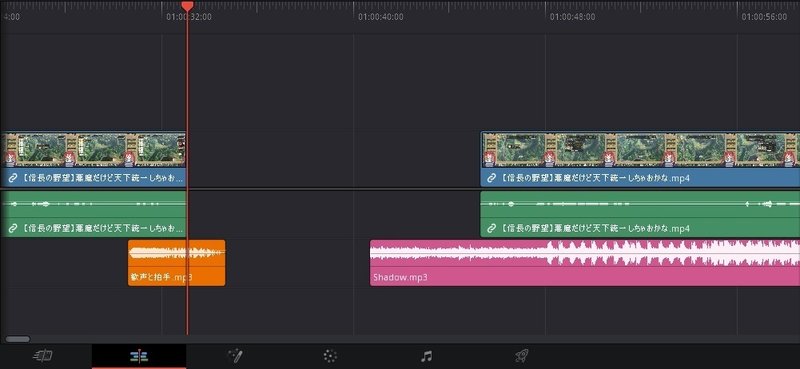The height and width of the screenshot is (369, 800).
Task: Click link icon on first blue video clip
Action: coord(14,178)
